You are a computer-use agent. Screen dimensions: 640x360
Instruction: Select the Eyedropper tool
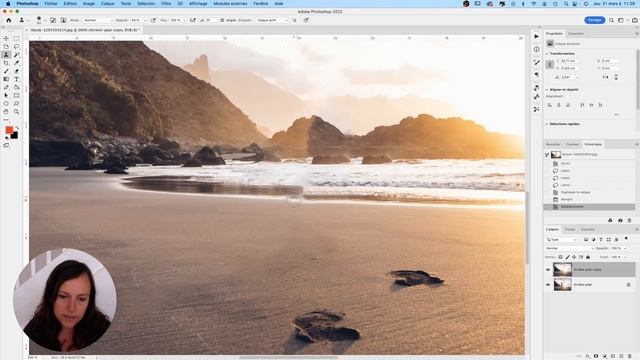click(16, 63)
